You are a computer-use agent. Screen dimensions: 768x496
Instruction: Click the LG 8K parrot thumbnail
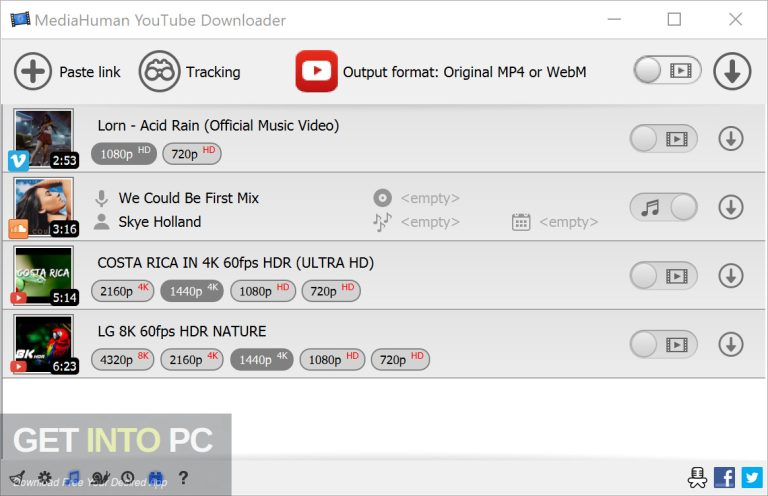(x=44, y=344)
